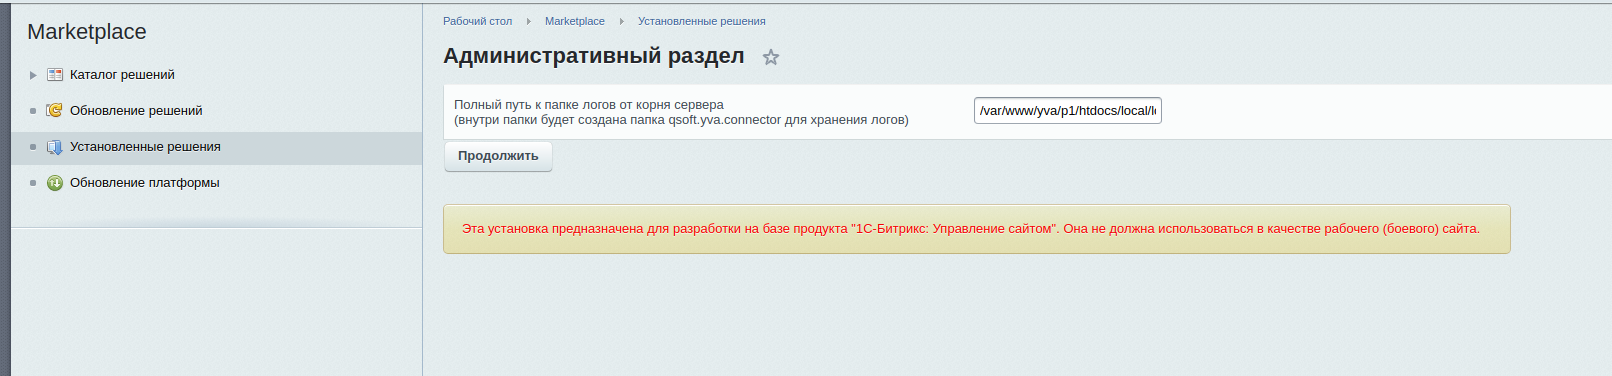Screen dimensions: 1612x376
Task: Click the arrow after Marketplace breadcrumb
Action: pos(621,21)
